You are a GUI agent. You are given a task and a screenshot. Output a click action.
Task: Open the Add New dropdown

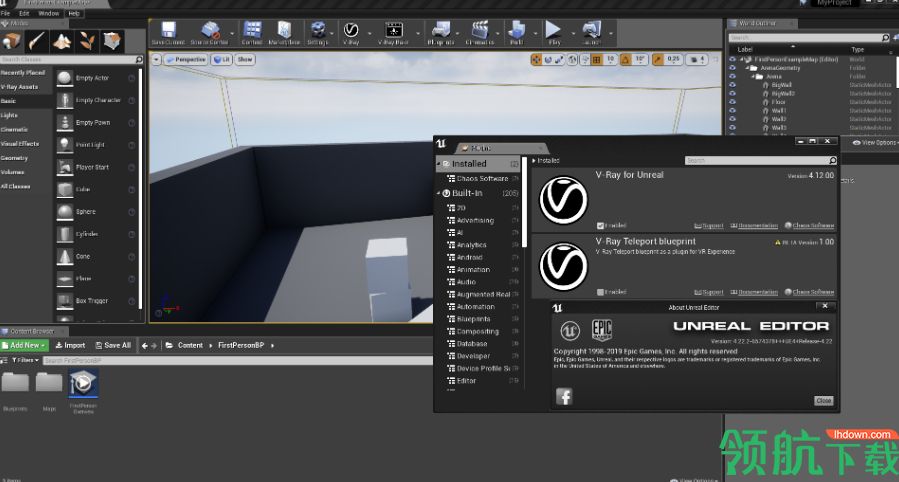point(25,345)
